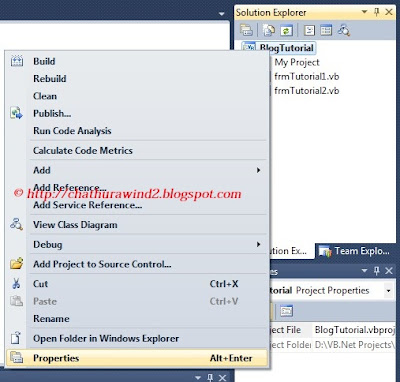Select View Class Diagram in the context menu
The height and width of the screenshot is (382, 400).
click(x=137, y=225)
